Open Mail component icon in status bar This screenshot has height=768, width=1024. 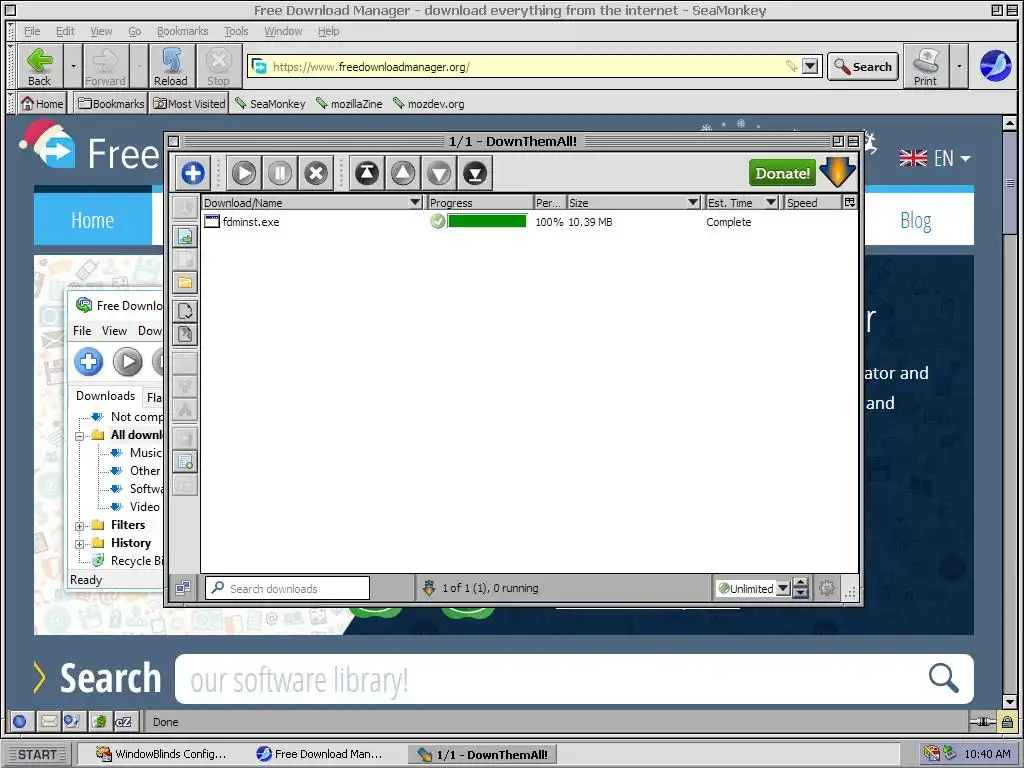pos(49,722)
